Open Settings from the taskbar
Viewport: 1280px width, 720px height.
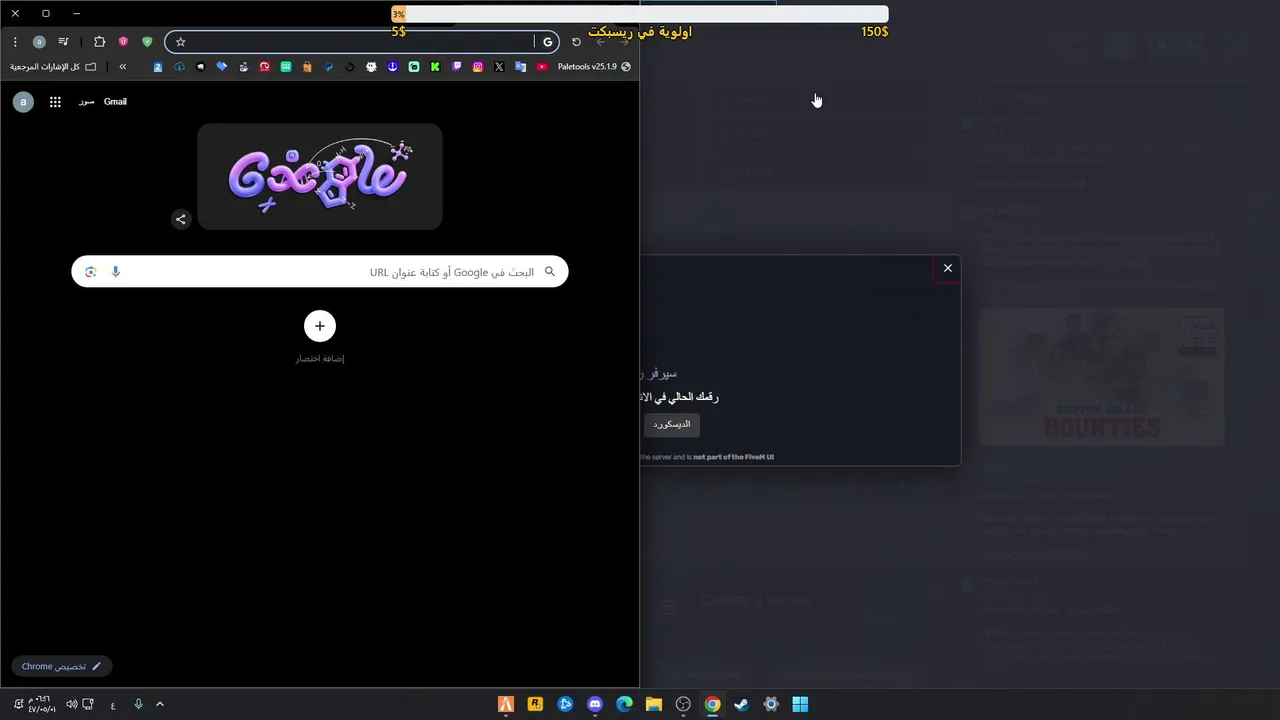click(x=771, y=704)
